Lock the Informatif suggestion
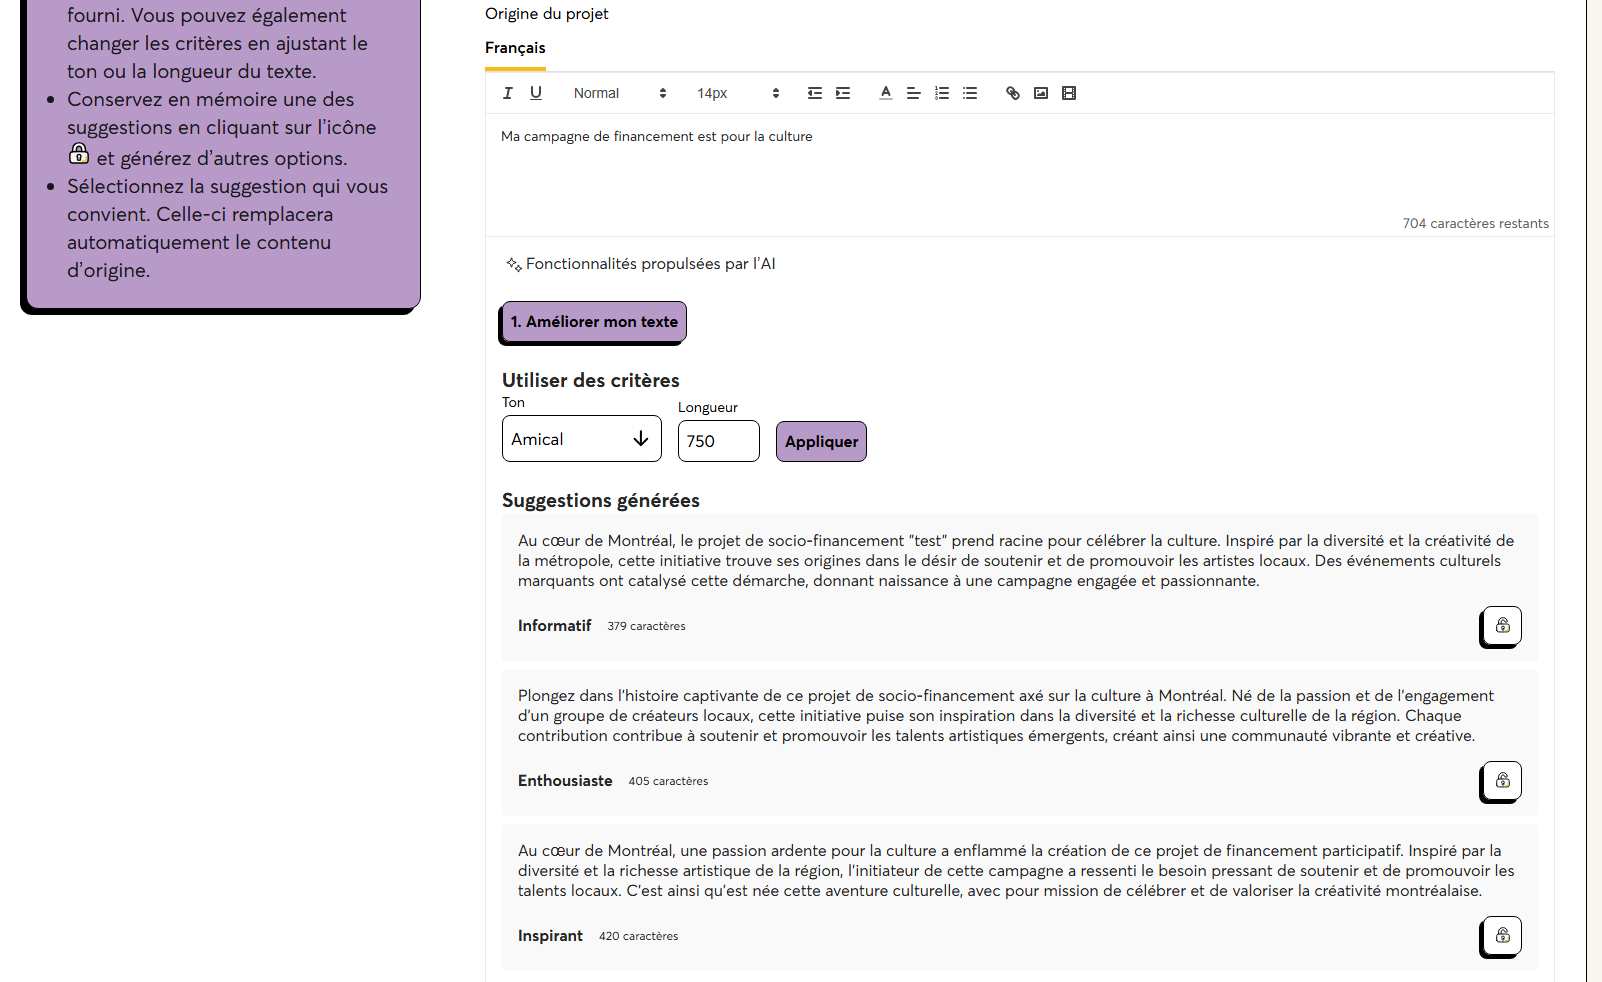 click(1502, 625)
